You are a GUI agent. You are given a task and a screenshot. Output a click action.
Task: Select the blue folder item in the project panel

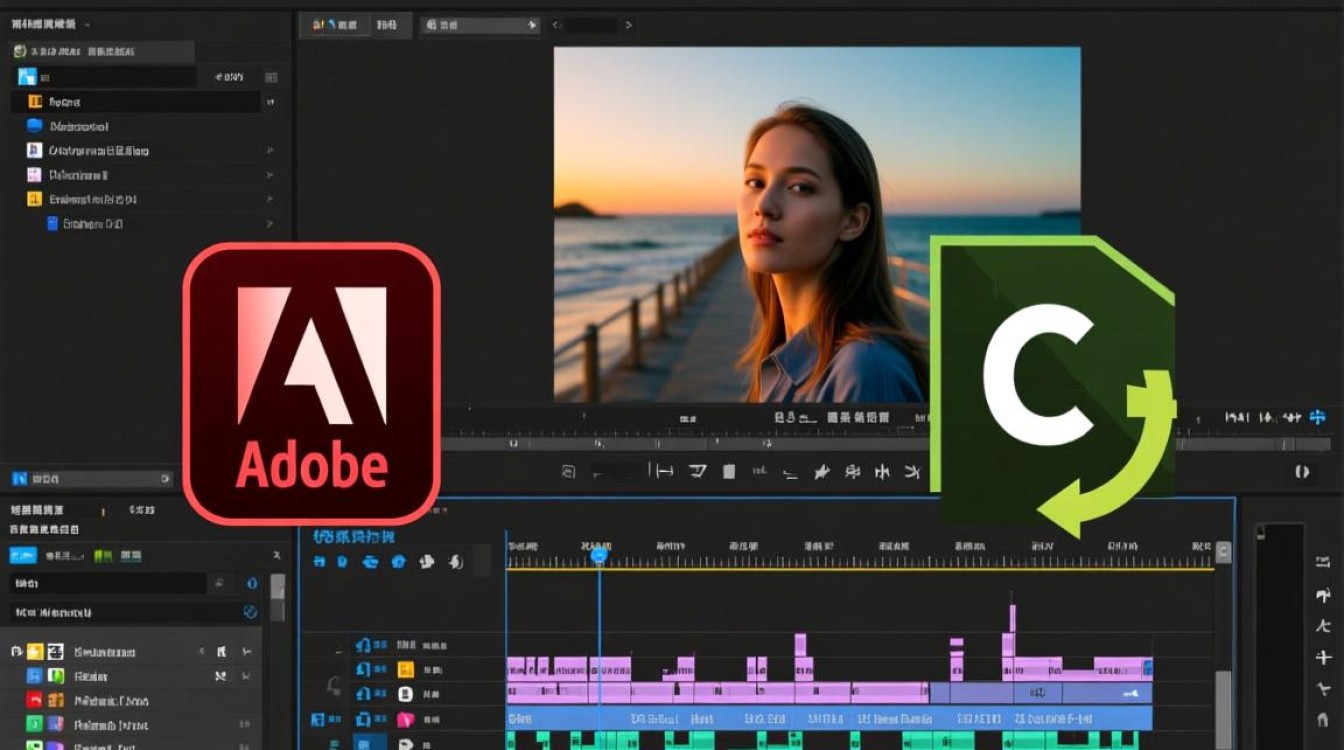(35, 126)
